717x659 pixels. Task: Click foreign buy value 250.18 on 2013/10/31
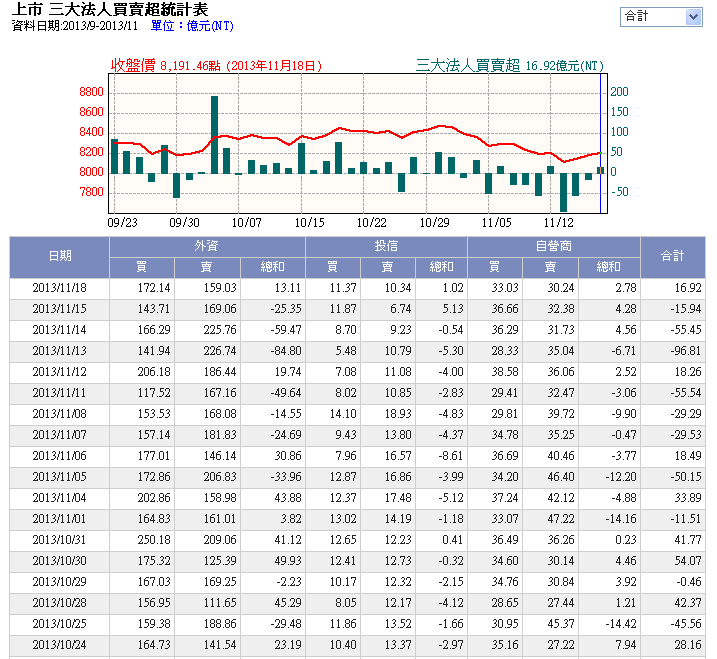pyautogui.click(x=154, y=541)
